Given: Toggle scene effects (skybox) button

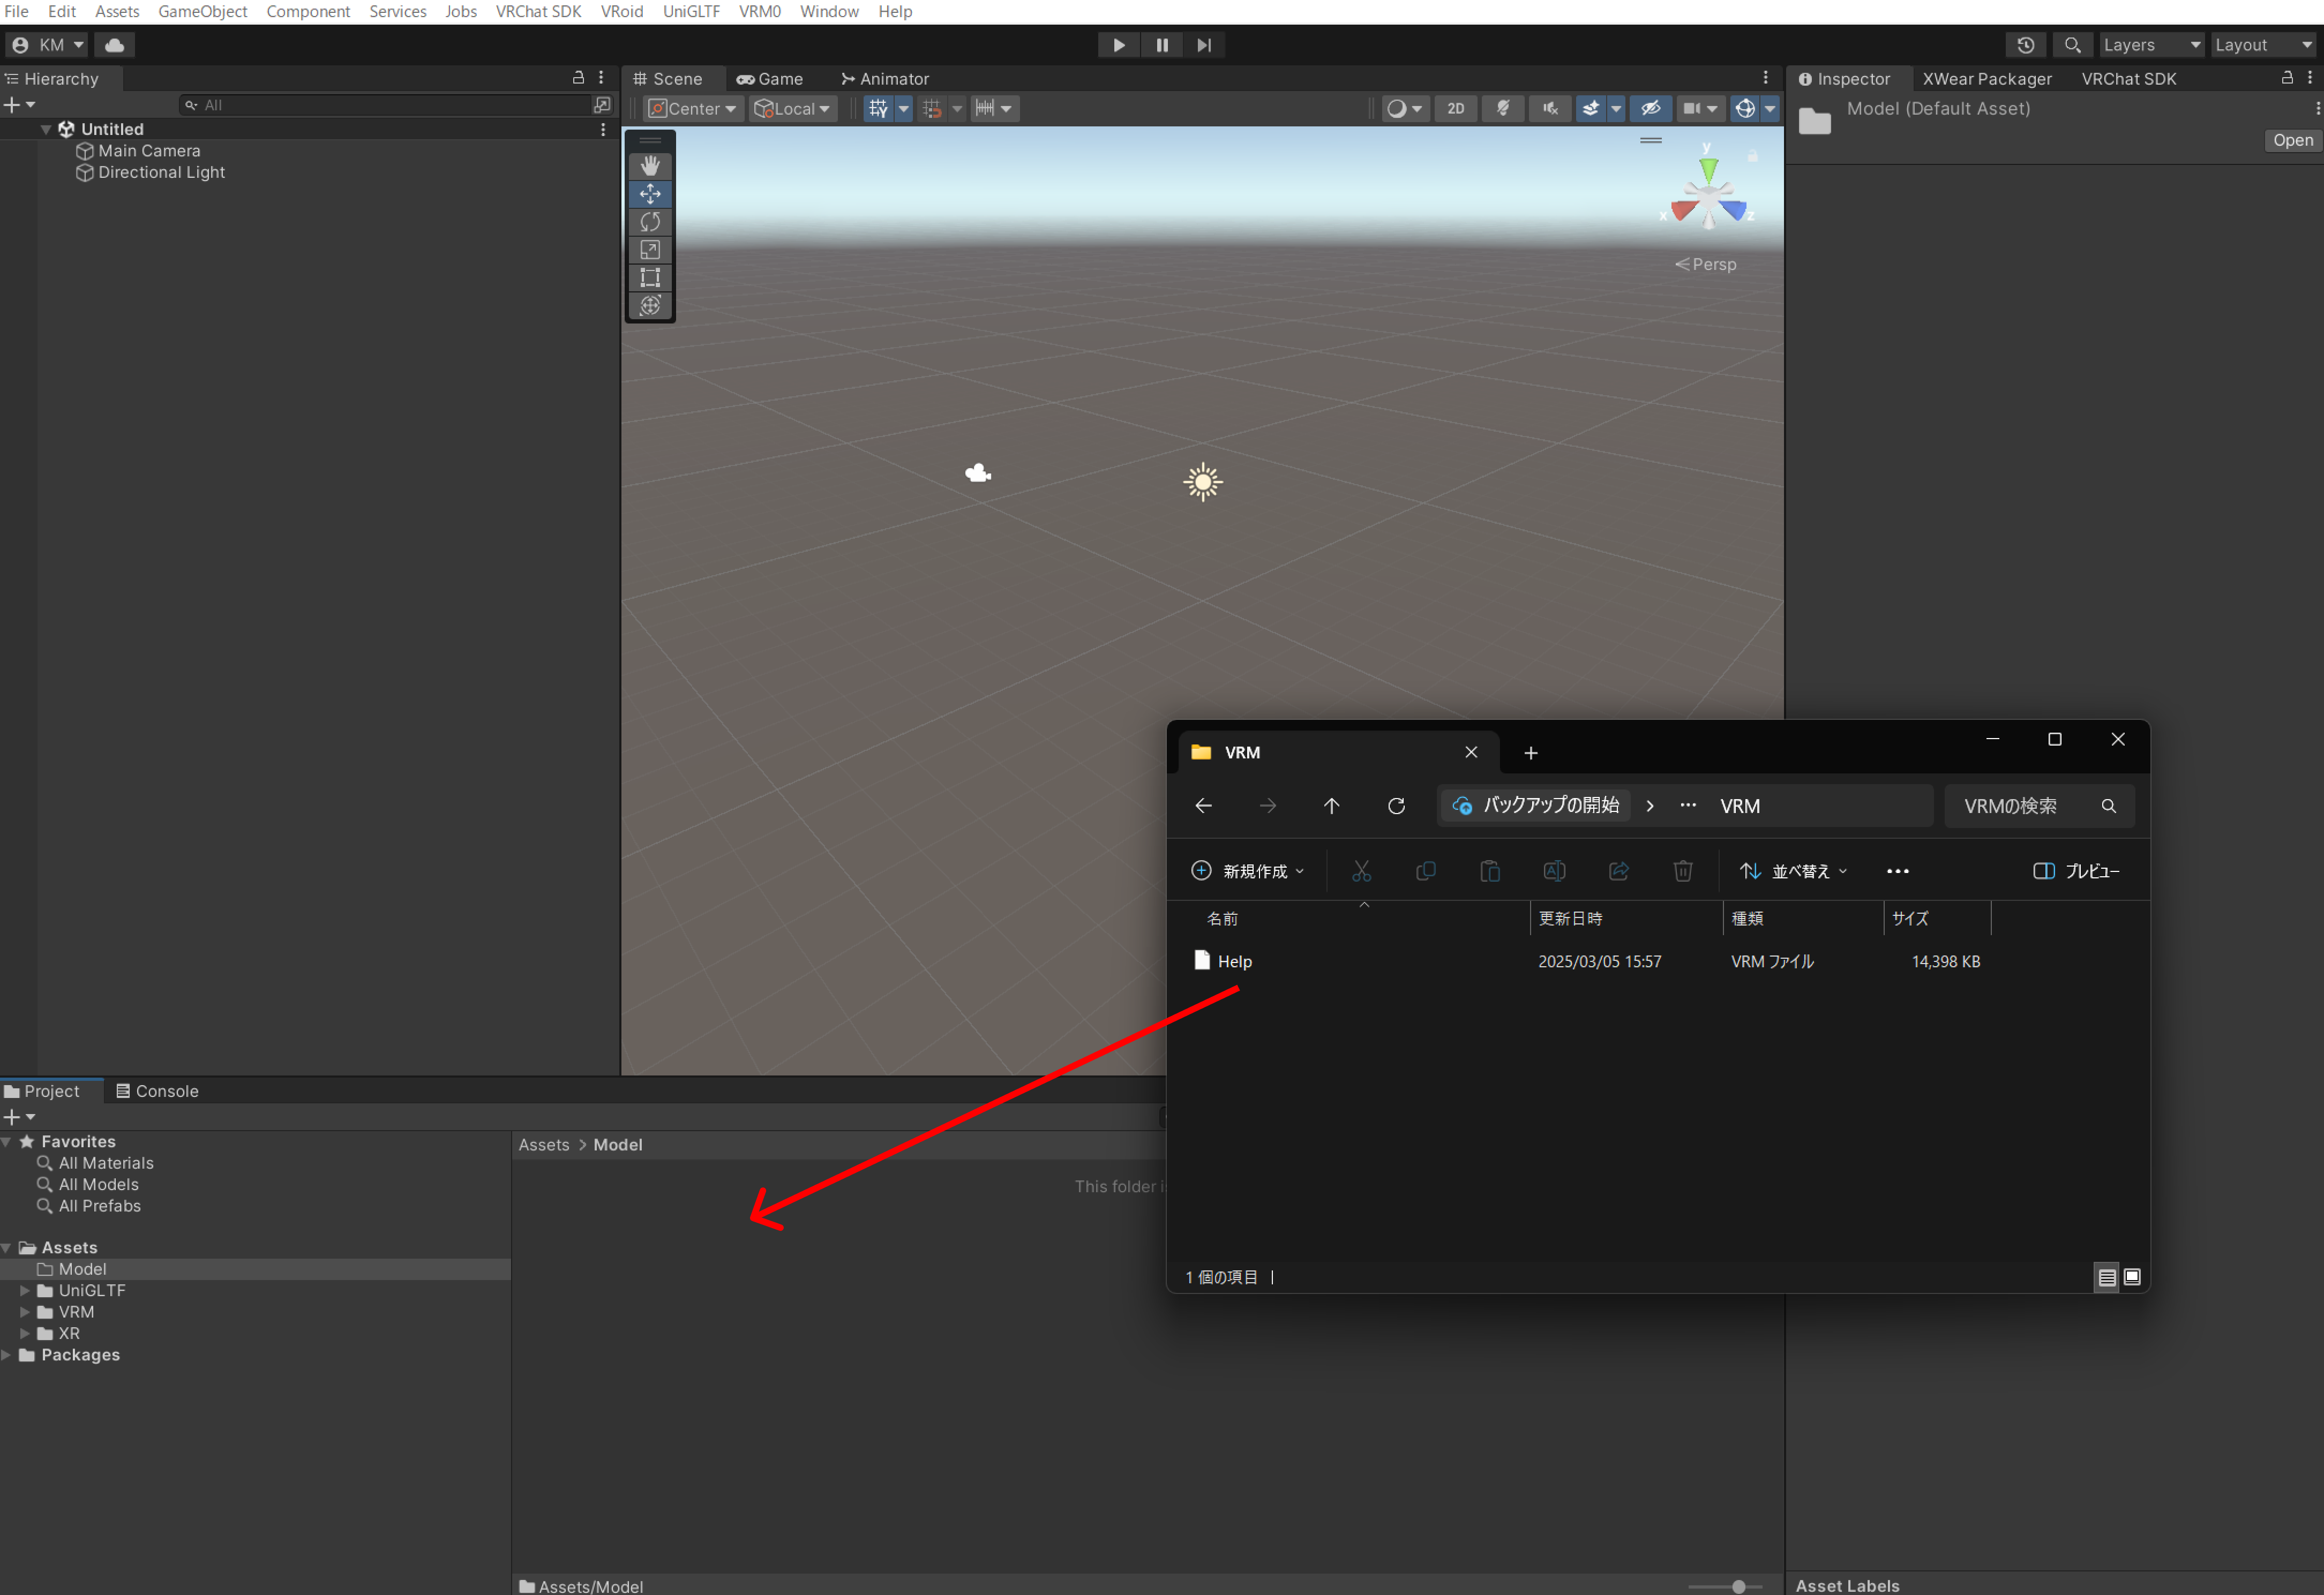Looking at the screenshot, I should coord(1590,108).
